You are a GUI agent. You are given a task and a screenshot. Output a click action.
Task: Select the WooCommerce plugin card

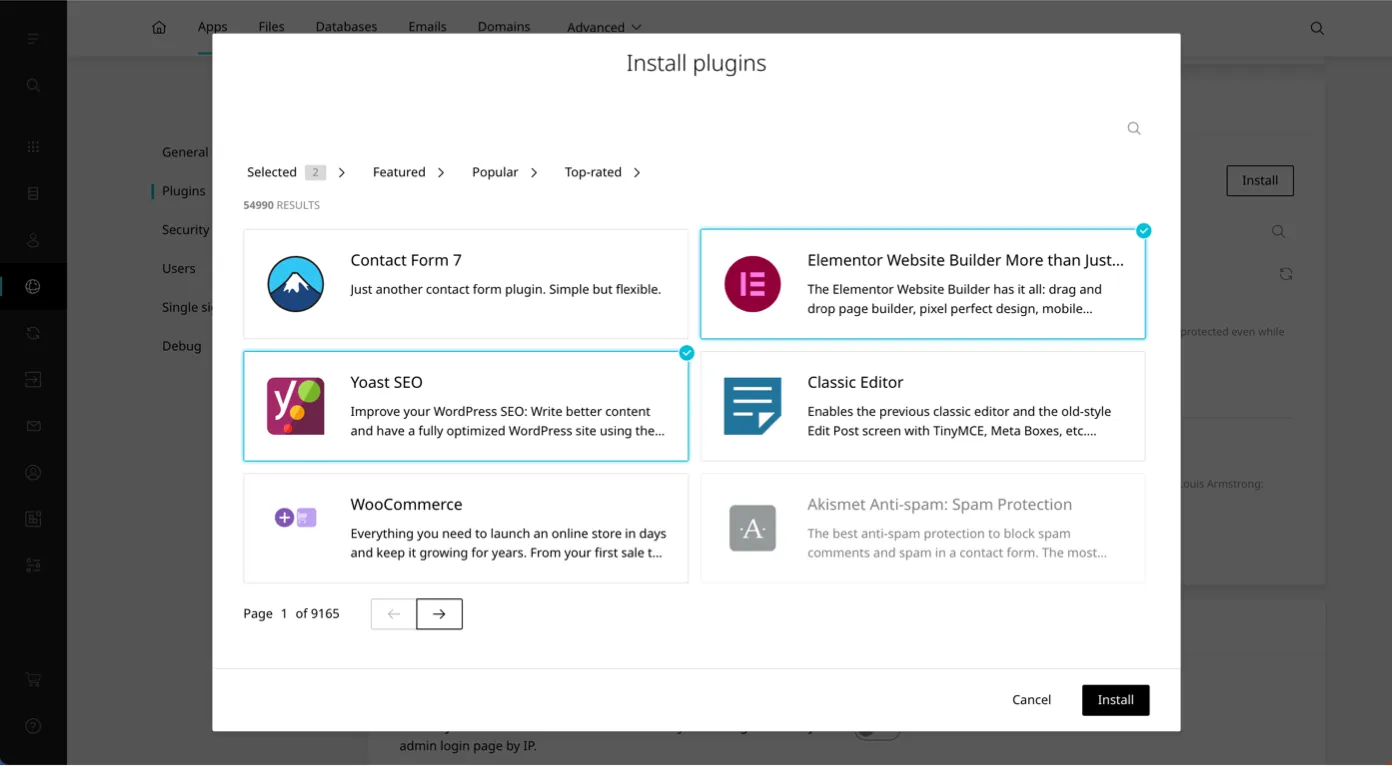click(x=466, y=528)
